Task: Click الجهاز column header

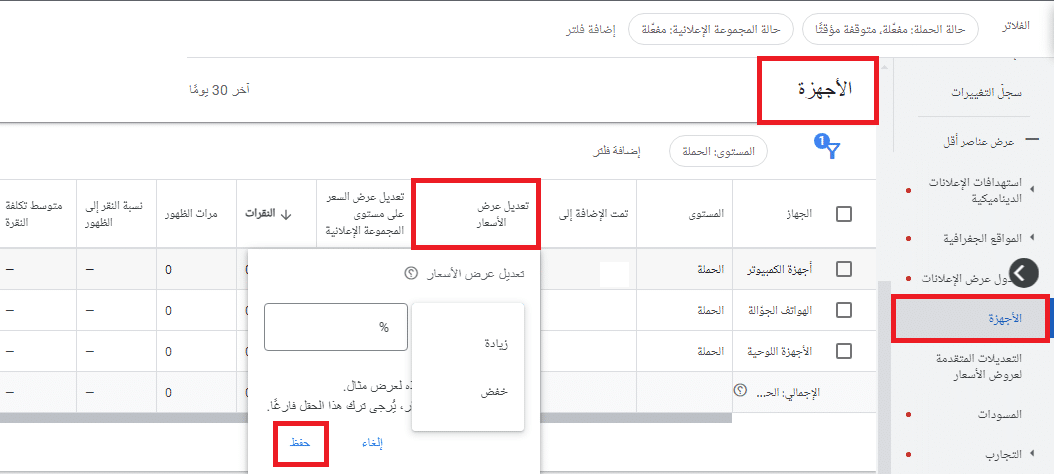Action: tap(801, 214)
